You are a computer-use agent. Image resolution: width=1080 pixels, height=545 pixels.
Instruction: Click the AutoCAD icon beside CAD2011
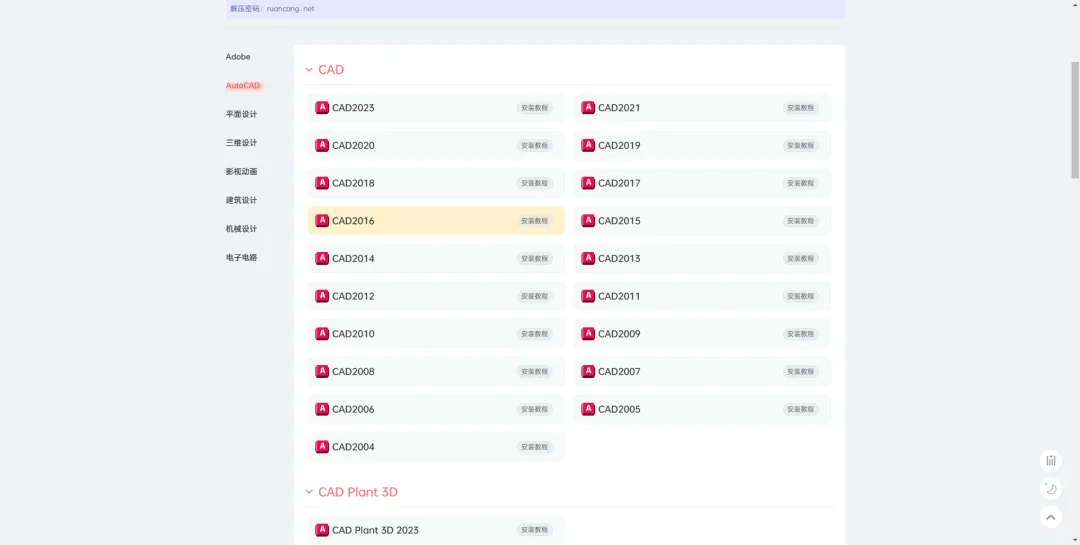[588, 296]
